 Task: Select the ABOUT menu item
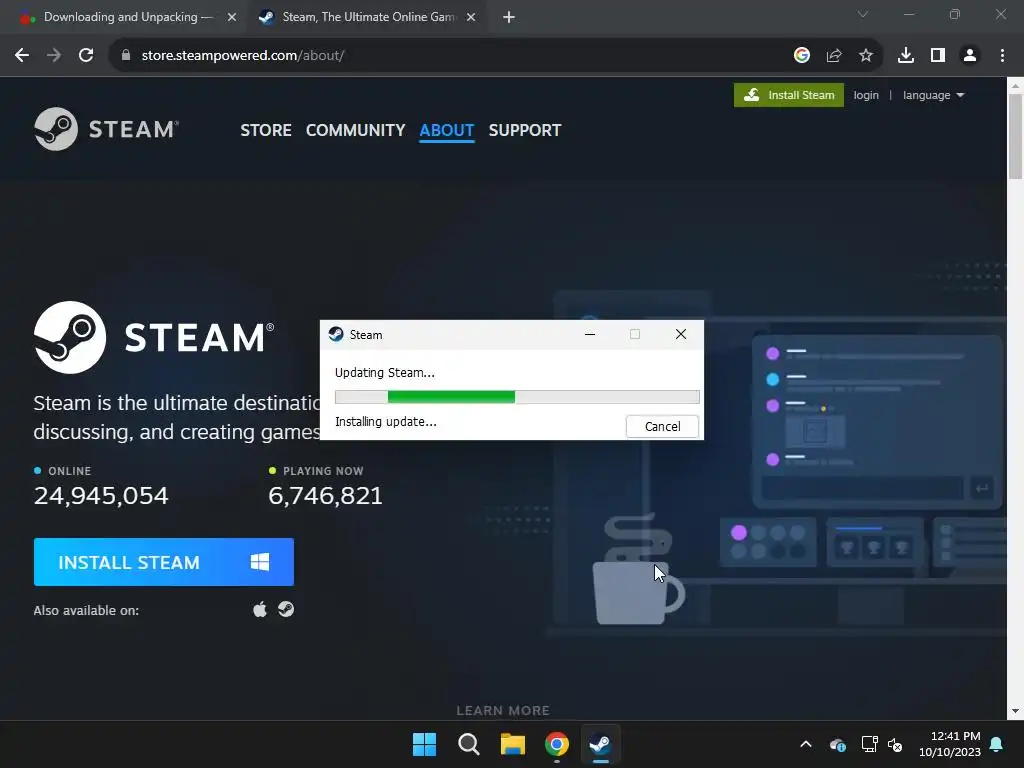(x=447, y=130)
